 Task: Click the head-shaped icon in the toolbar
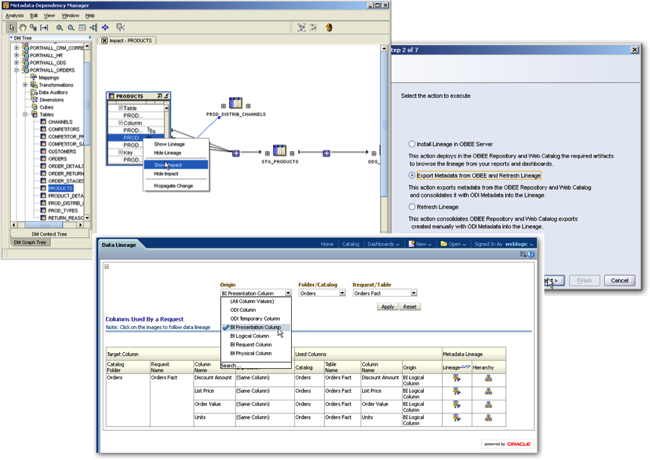pos(329,28)
